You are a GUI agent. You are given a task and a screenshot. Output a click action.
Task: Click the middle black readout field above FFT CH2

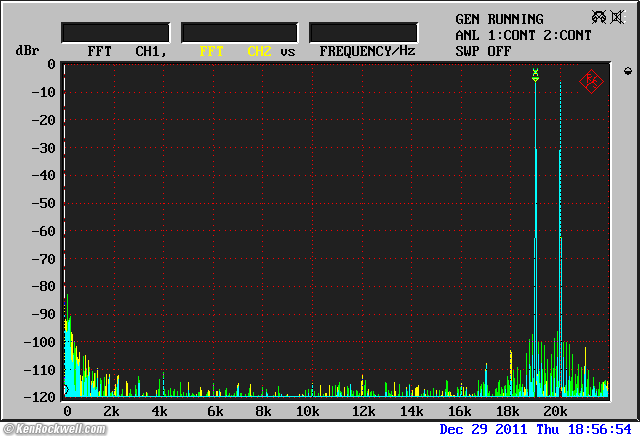pyautogui.click(x=240, y=33)
